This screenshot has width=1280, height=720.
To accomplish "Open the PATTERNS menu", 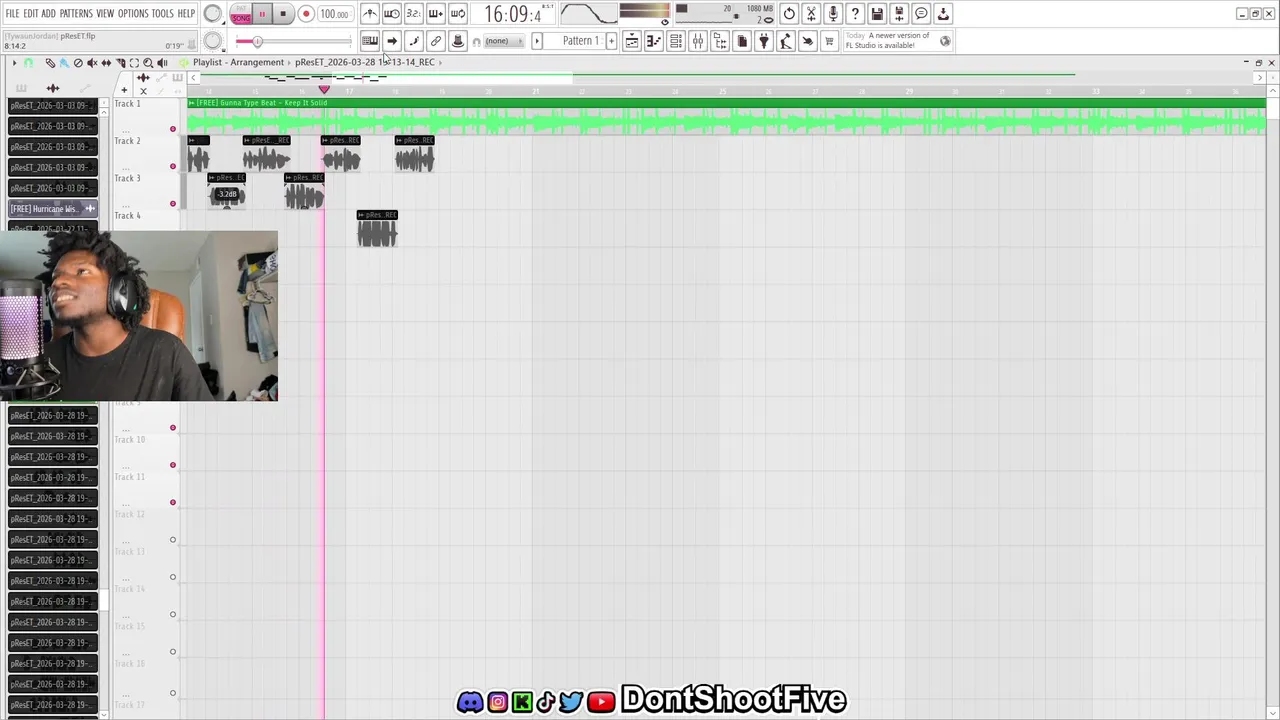I will [76, 14].
